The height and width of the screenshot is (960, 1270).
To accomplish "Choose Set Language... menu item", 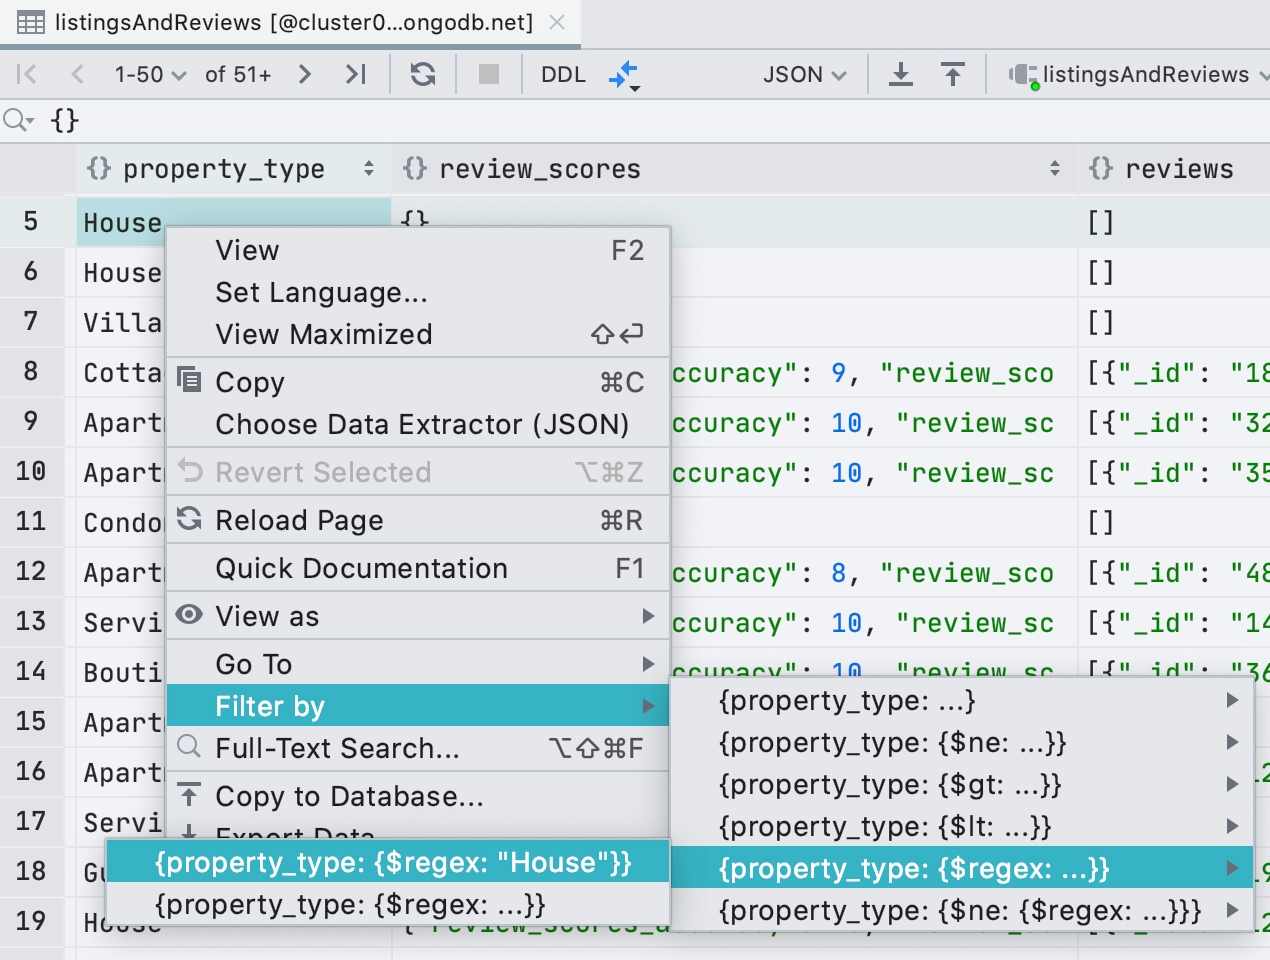I will click(418, 293).
